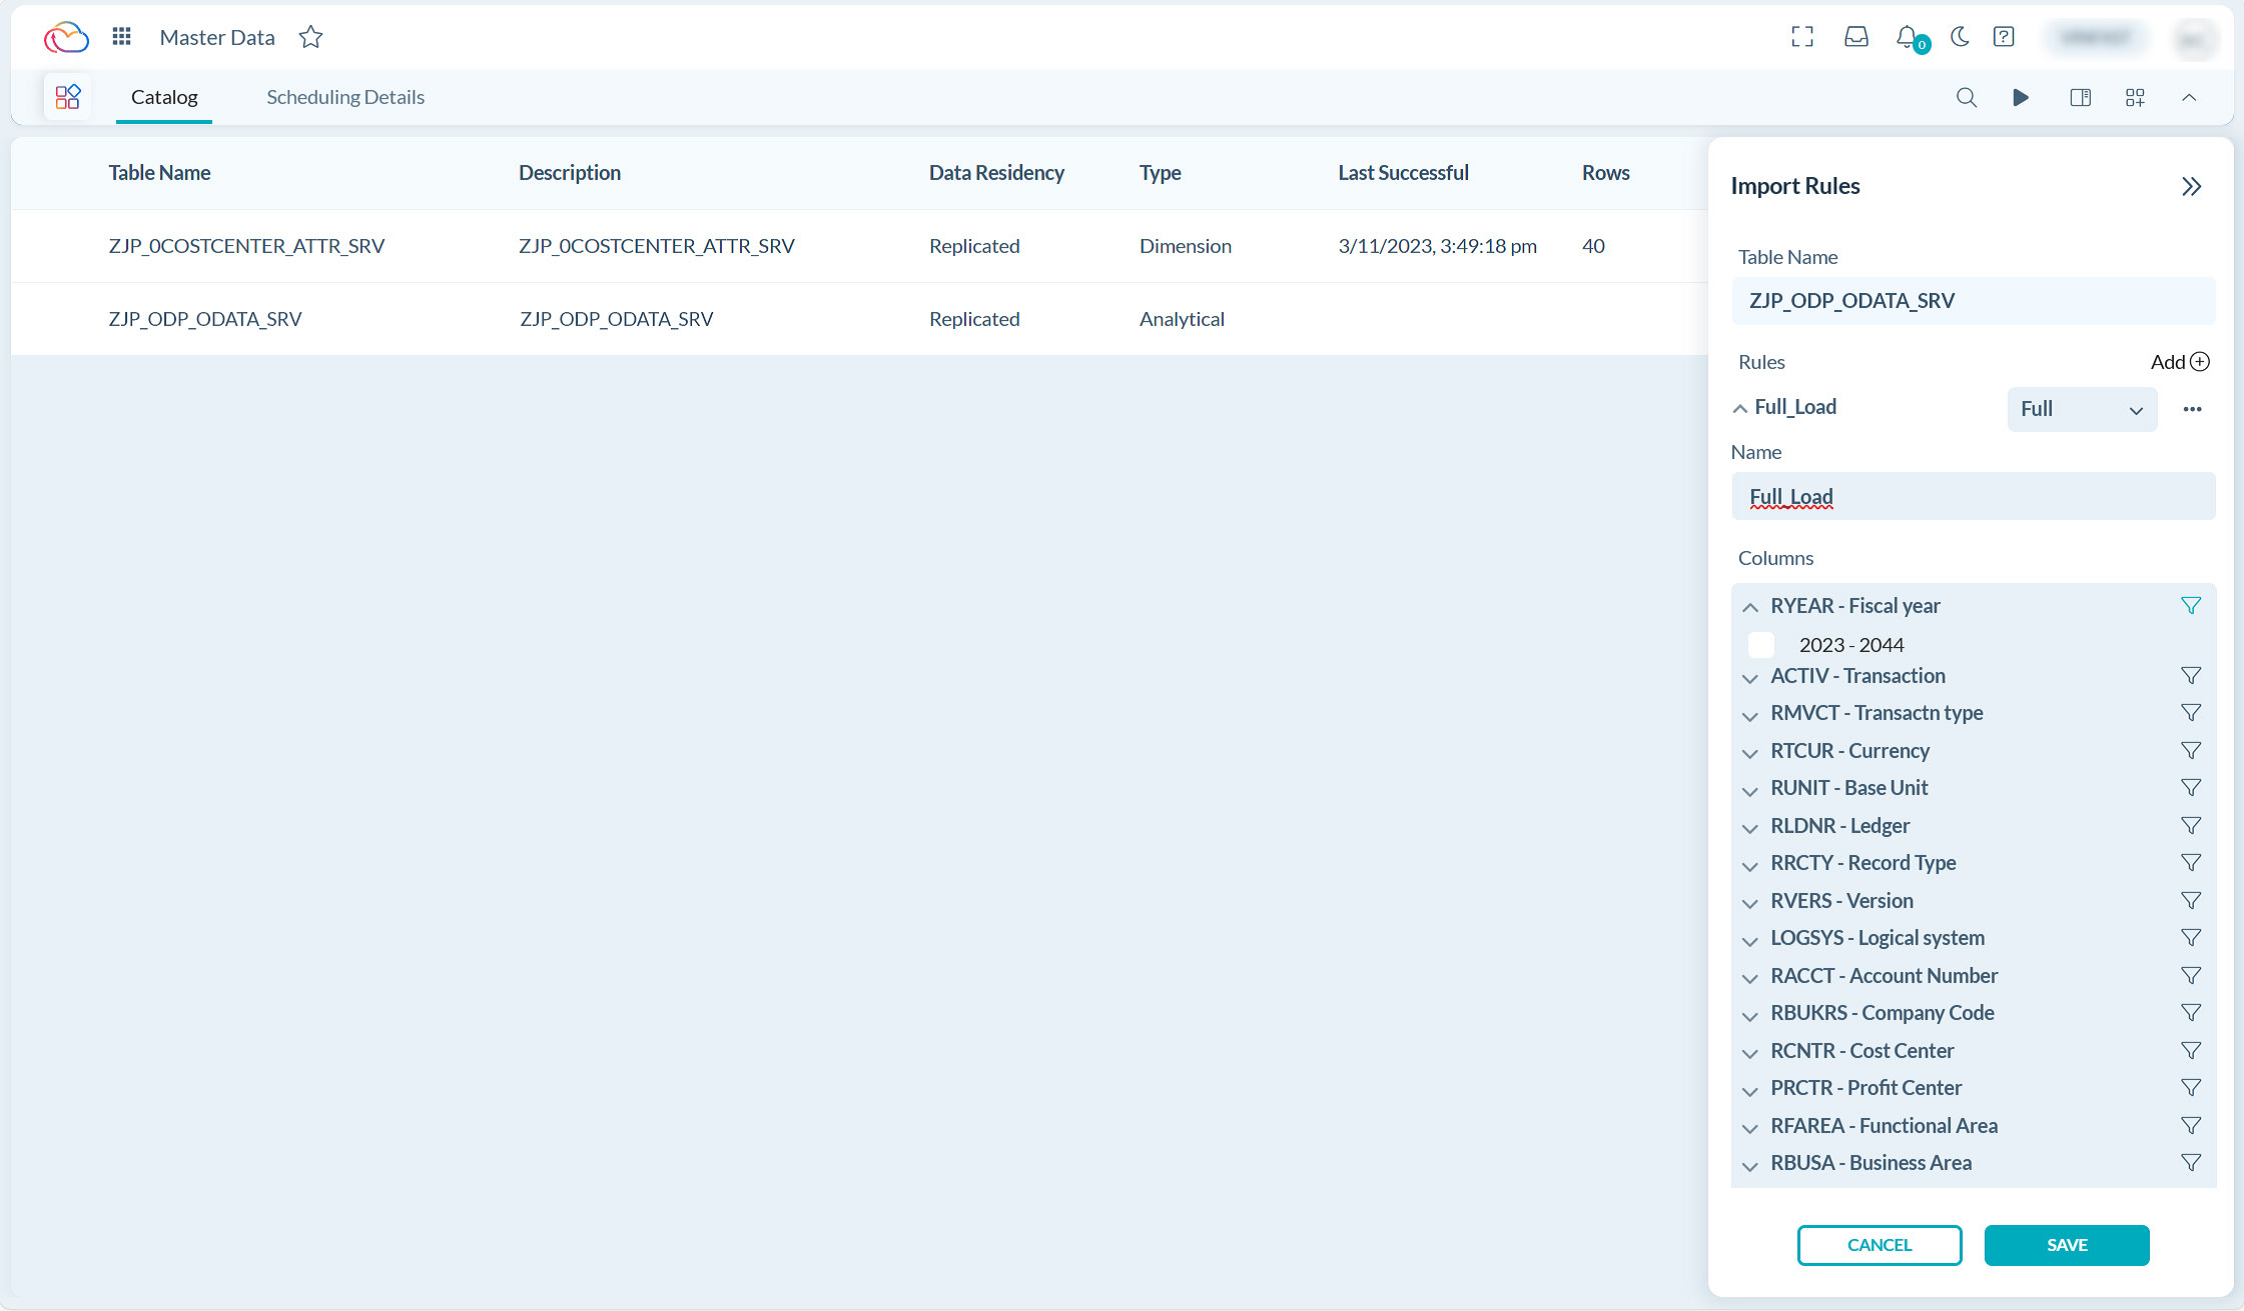
Task: Open the inbox icon in the header
Action: coord(1856,37)
